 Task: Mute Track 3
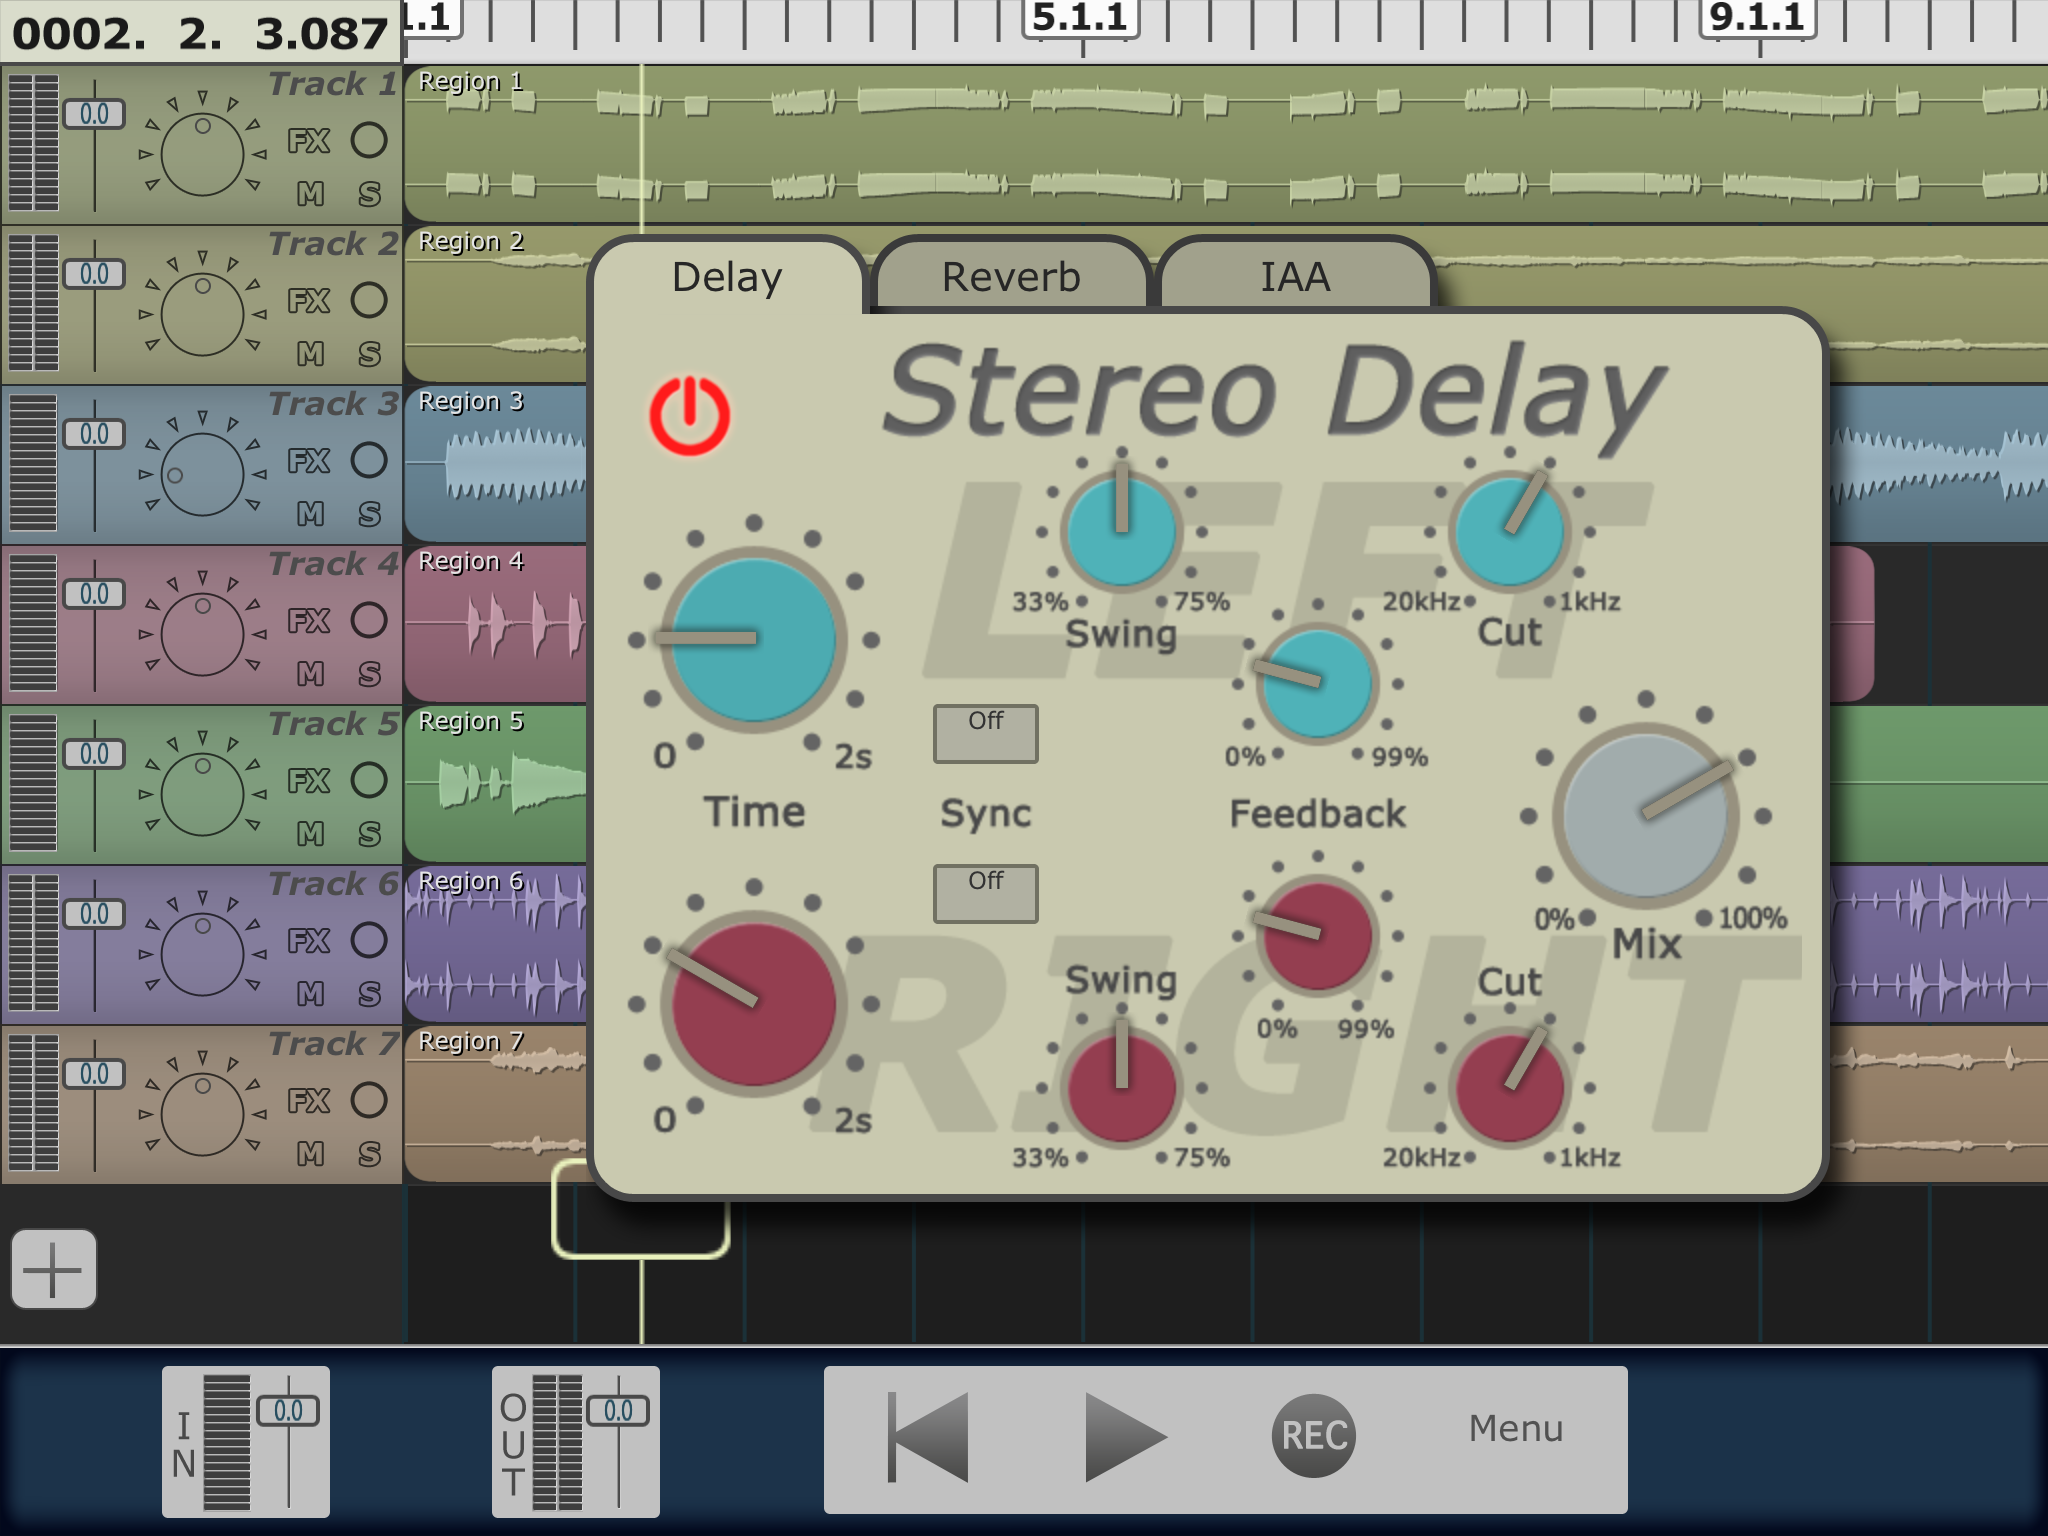point(310,513)
